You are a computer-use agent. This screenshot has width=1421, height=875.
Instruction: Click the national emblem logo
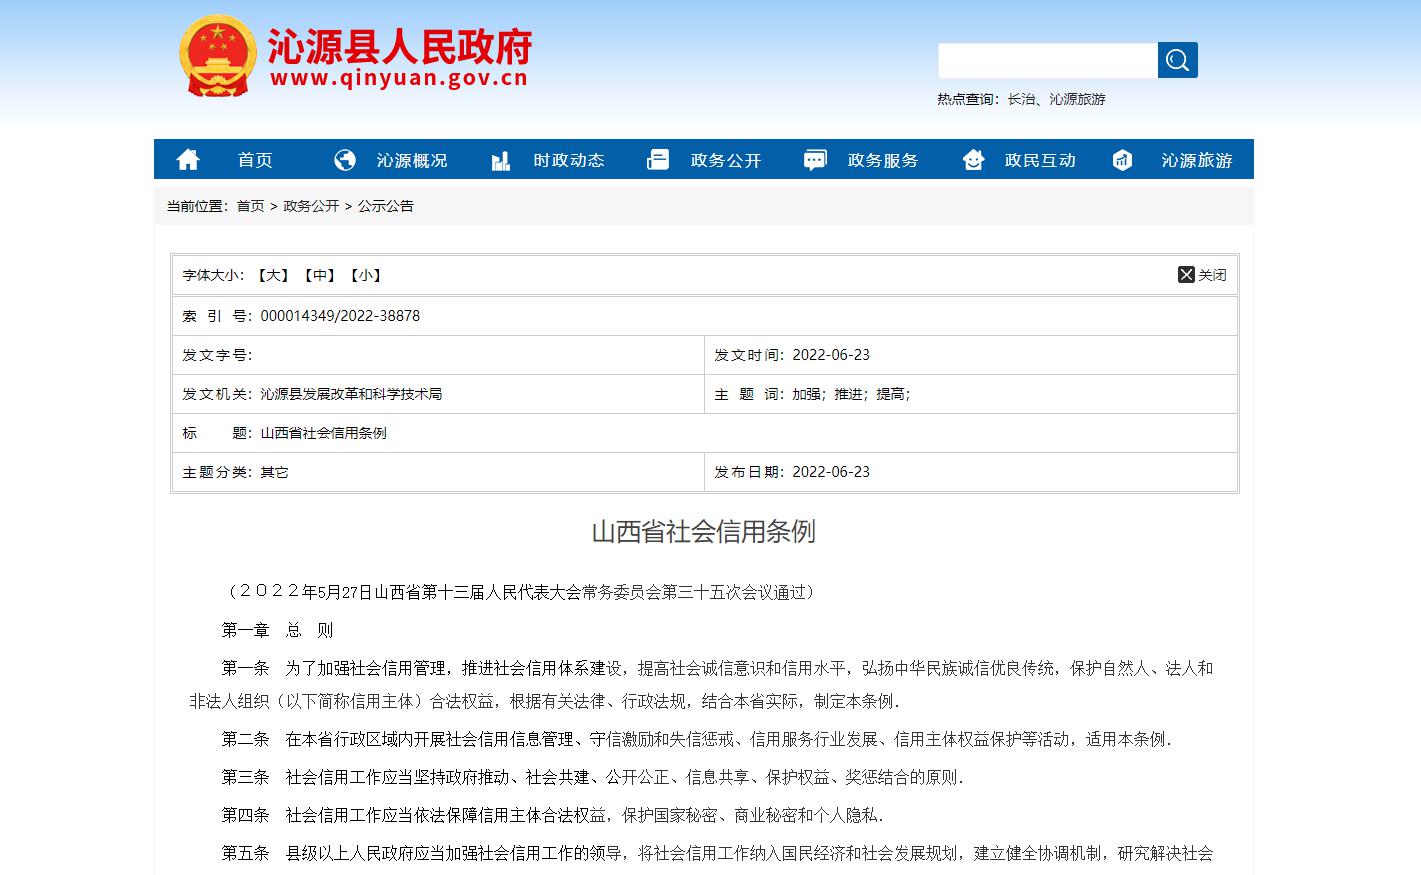[x=217, y=56]
